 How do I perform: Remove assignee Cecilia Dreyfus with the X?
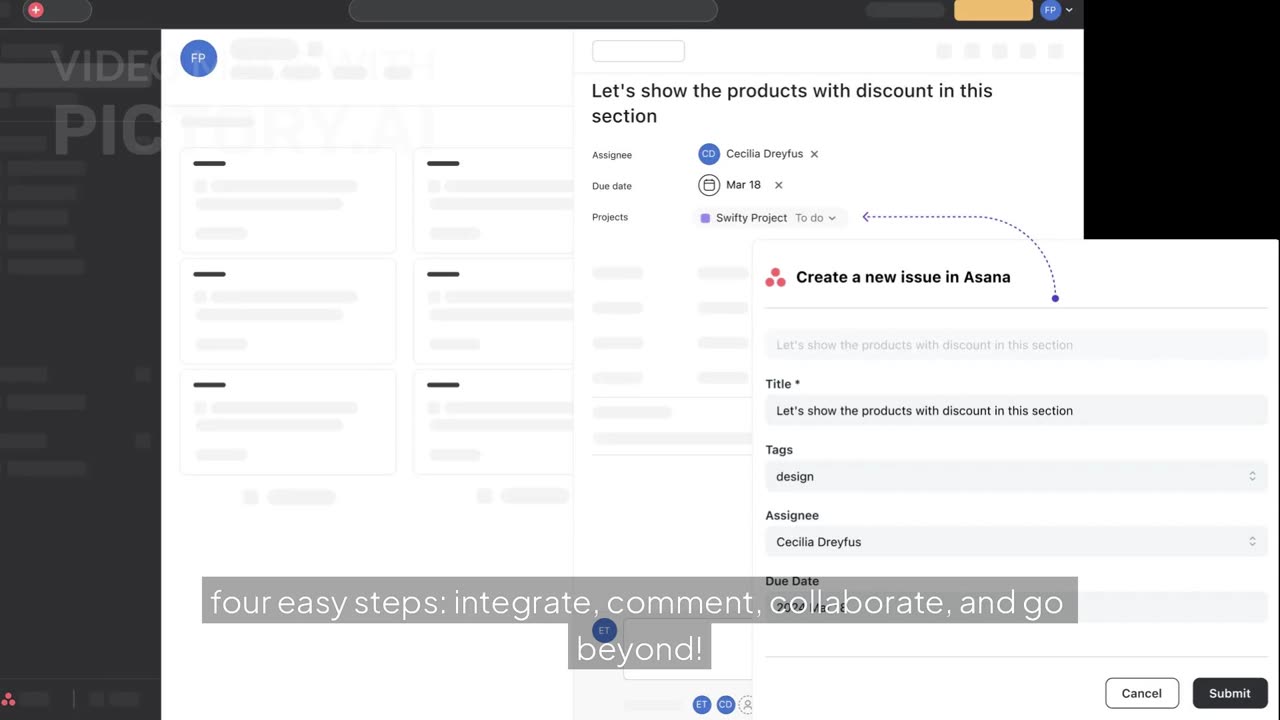coord(814,154)
